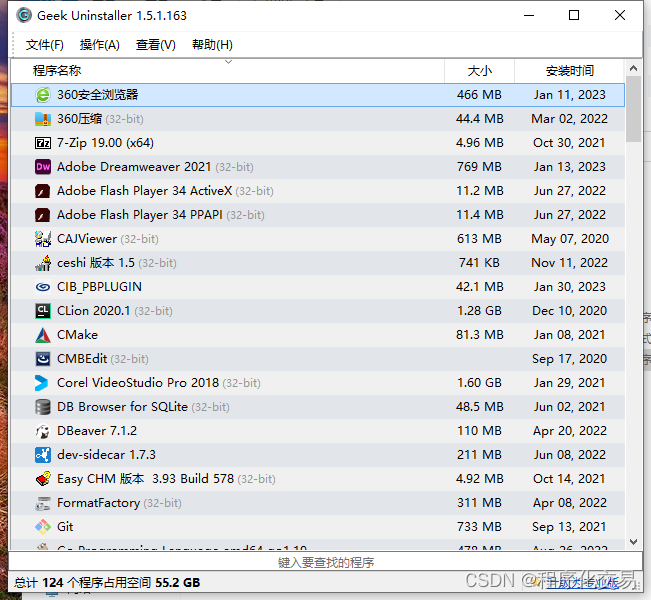Click the DBeaver 7.1.2 icon

(43, 431)
